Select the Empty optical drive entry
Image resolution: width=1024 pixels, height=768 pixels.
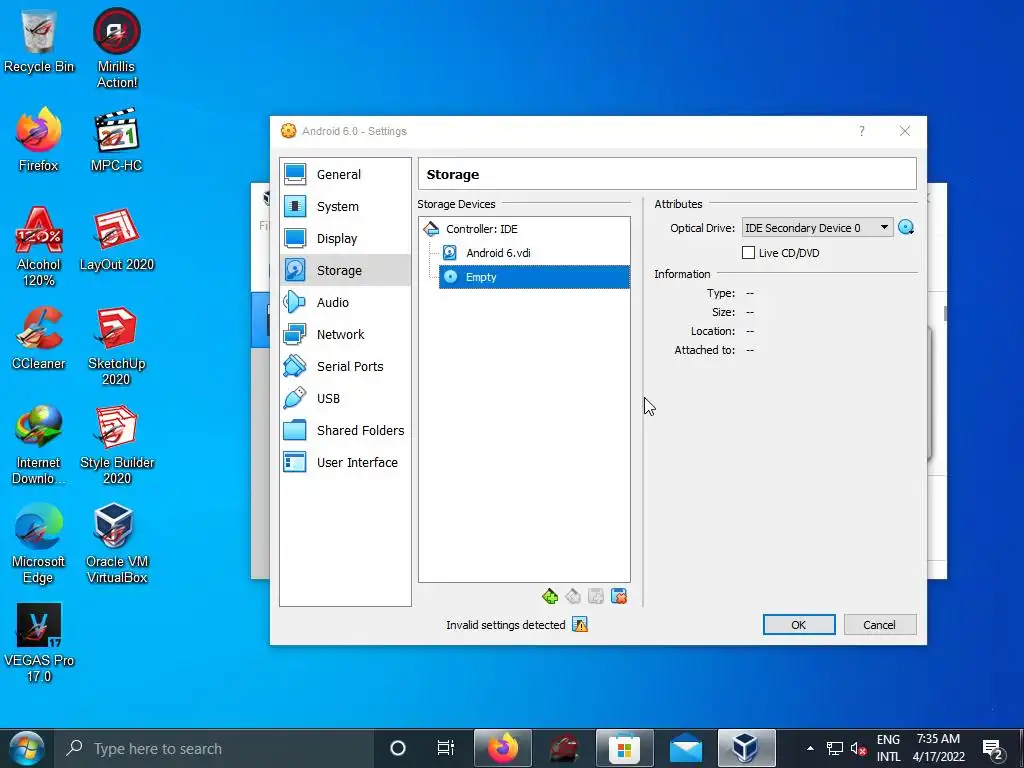(534, 277)
